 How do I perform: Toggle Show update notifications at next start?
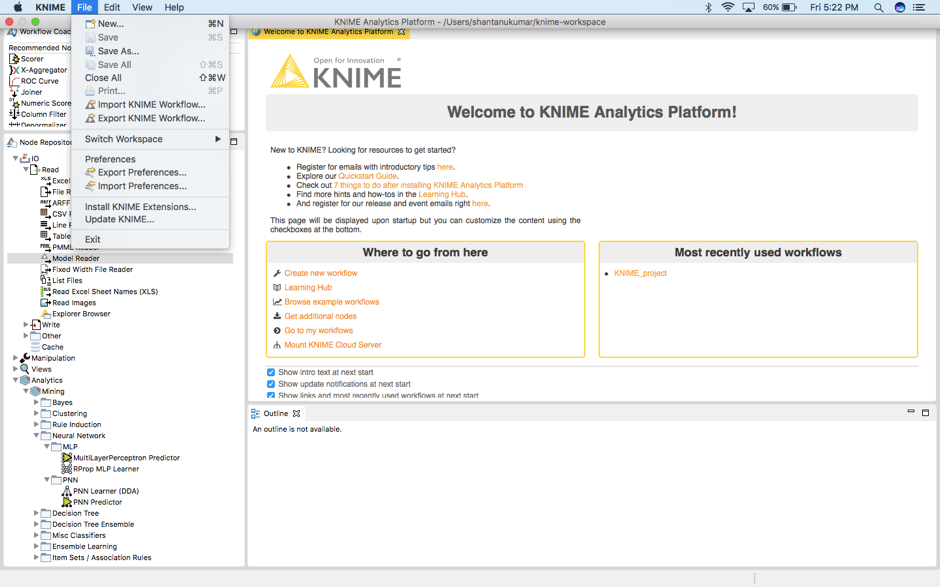pos(271,384)
